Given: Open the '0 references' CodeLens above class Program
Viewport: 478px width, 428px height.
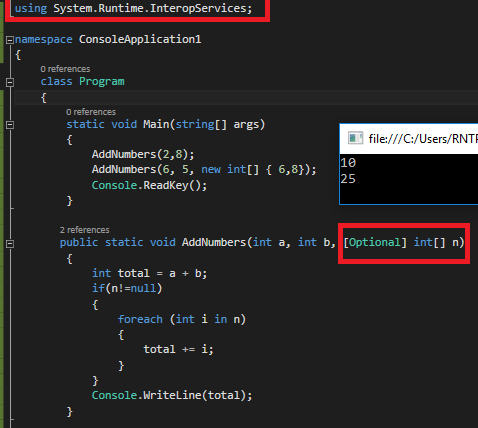Looking at the screenshot, I should pos(65,69).
